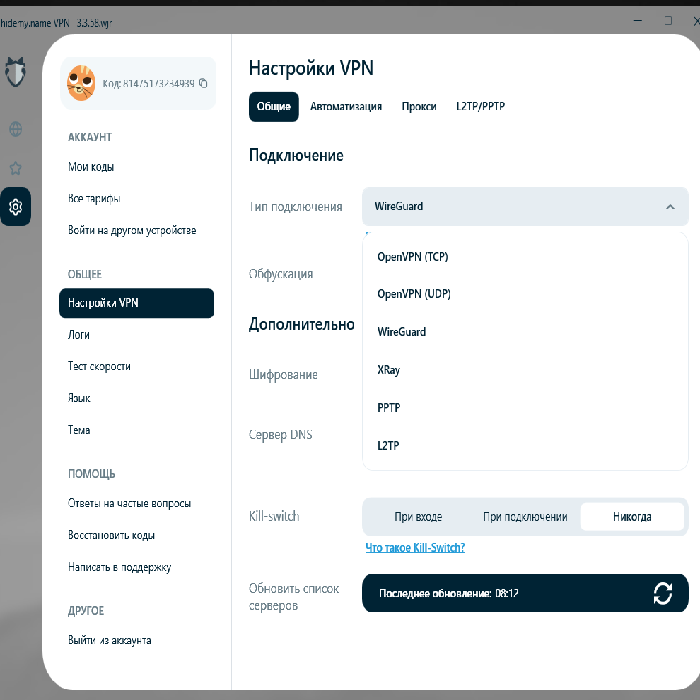Click the orange cat avatar
This screenshot has height=700, width=700.
[82, 83]
